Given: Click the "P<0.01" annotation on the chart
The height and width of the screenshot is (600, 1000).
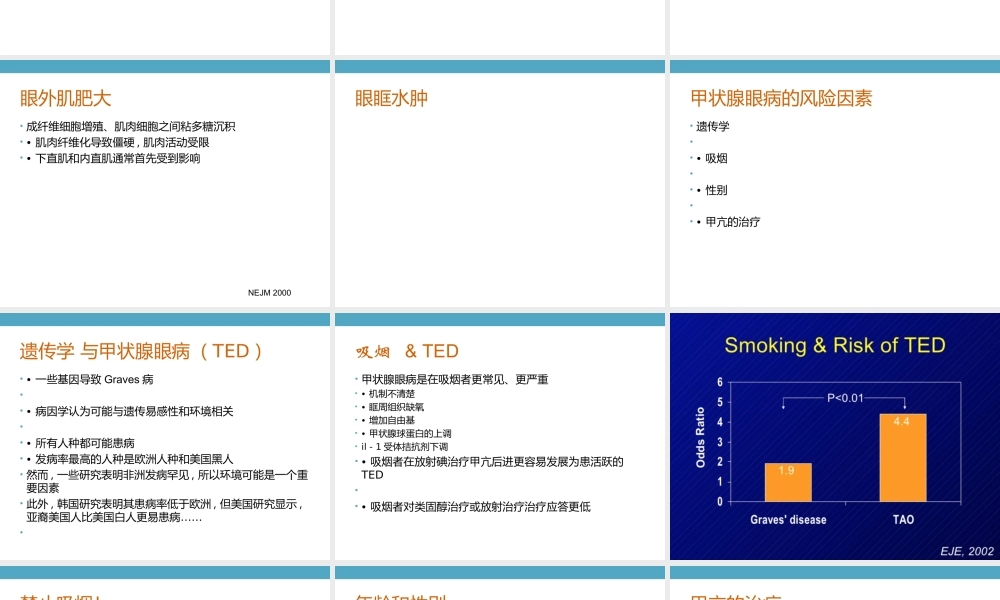Looking at the screenshot, I should [x=843, y=399].
